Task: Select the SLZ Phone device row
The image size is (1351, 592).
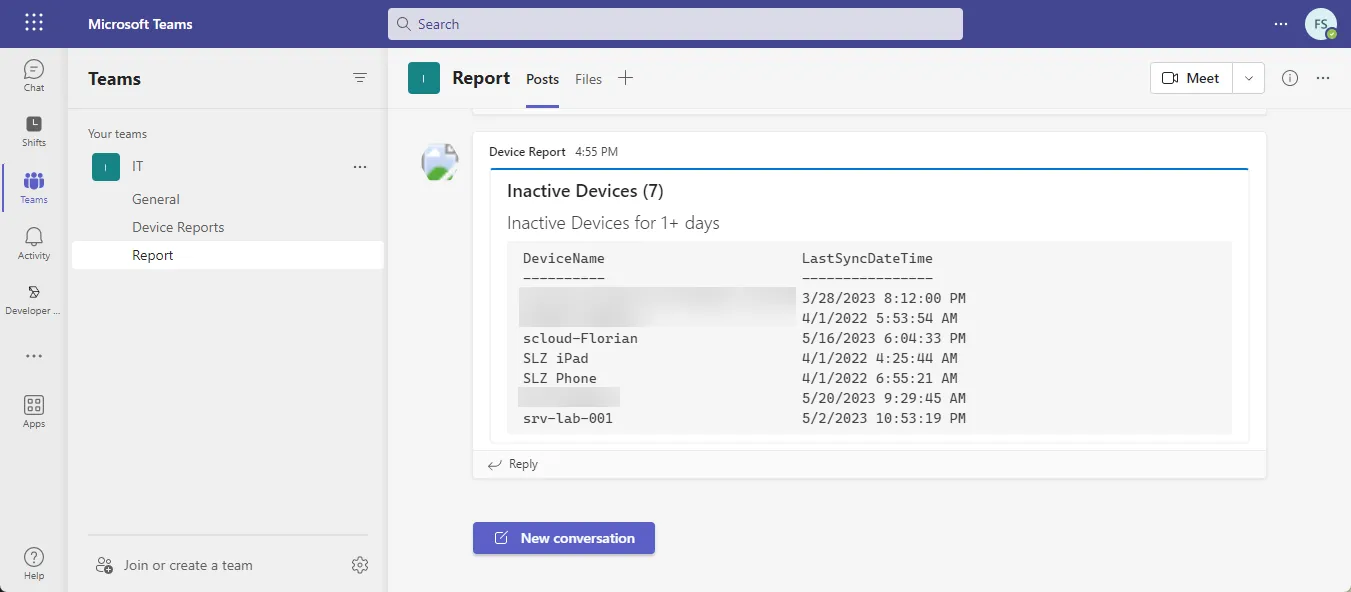Action: (560, 378)
